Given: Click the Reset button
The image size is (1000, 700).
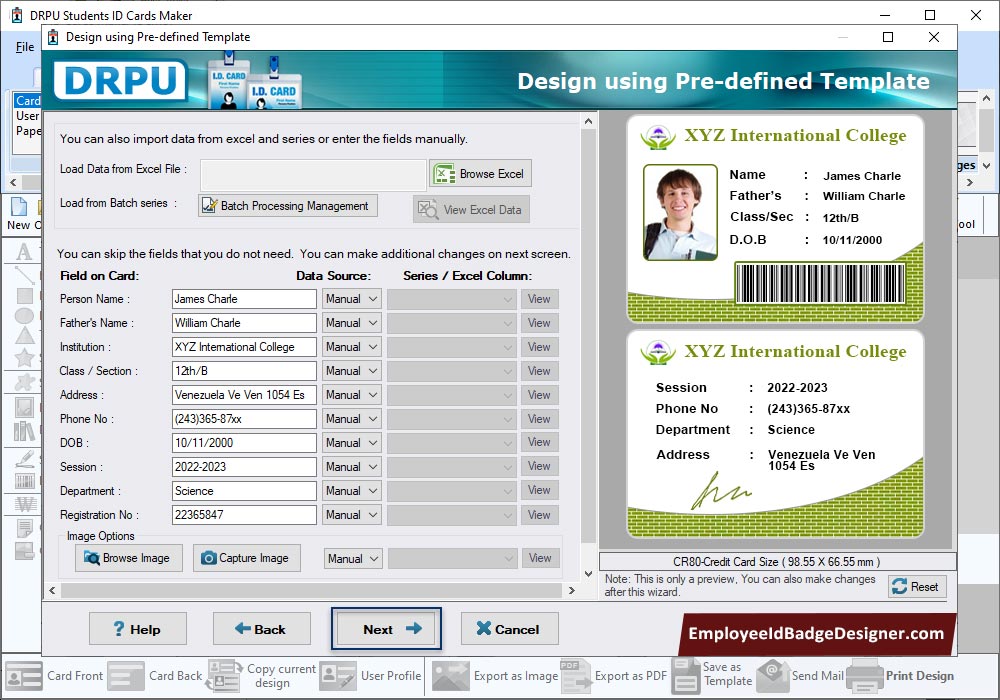Looking at the screenshot, I should (917, 587).
